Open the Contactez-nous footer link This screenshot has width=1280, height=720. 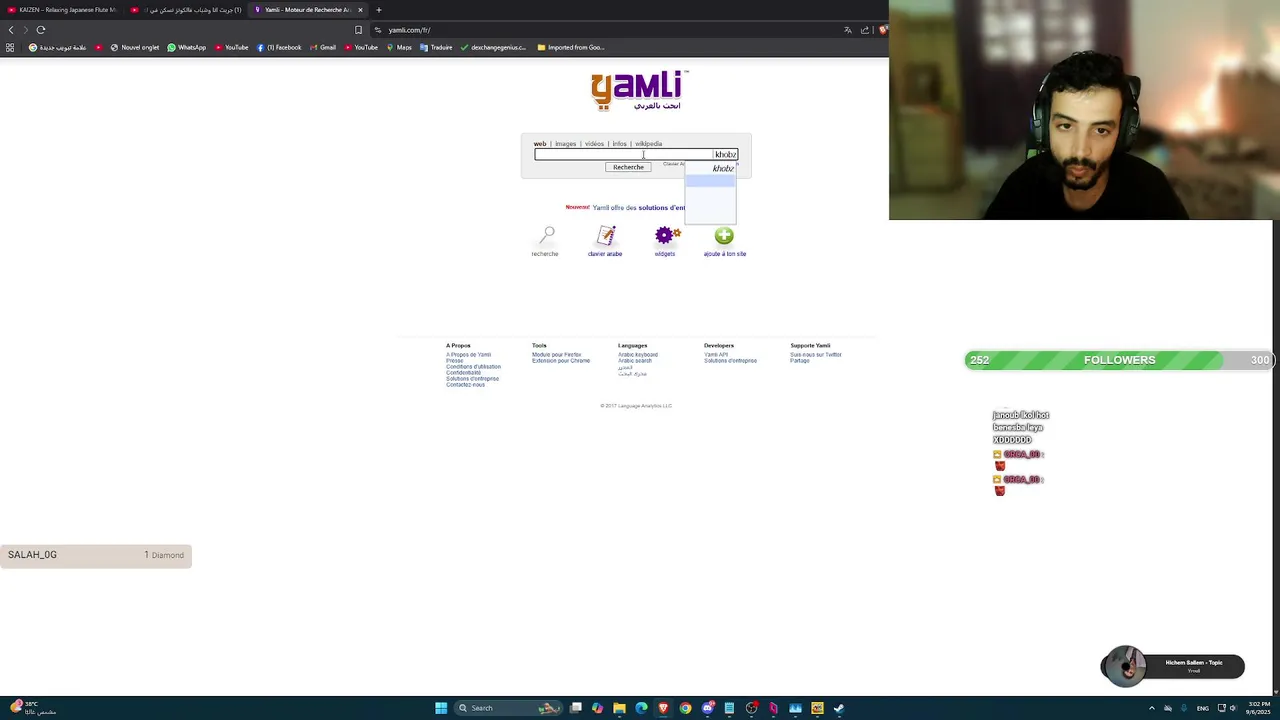click(465, 385)
